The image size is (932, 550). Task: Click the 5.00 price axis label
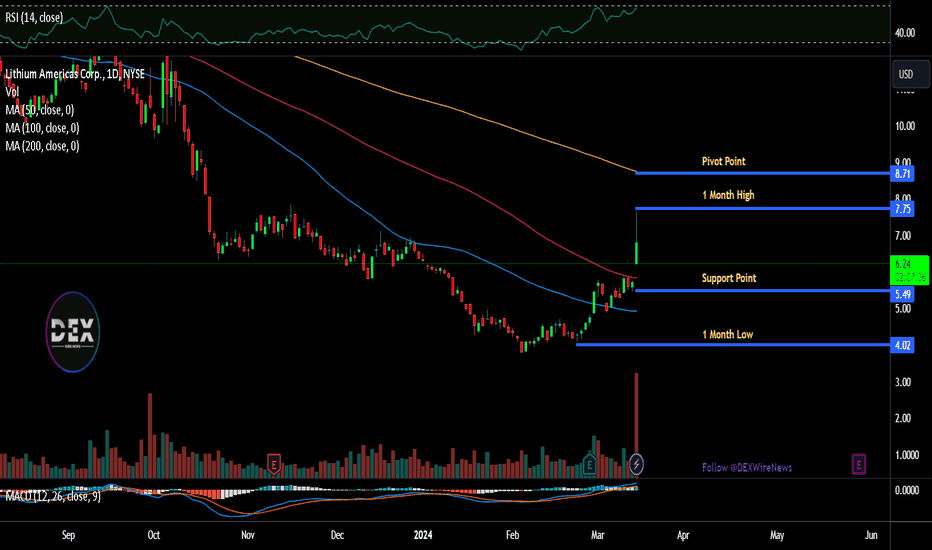pos(903,309)
